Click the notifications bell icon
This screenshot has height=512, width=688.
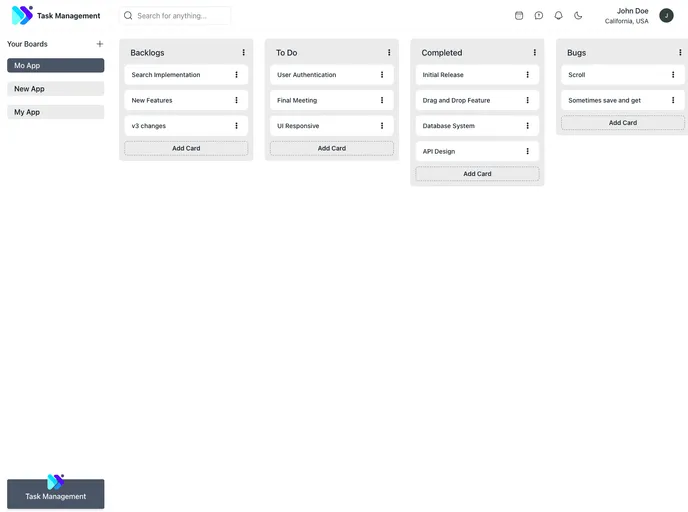[x=558, y=16]
